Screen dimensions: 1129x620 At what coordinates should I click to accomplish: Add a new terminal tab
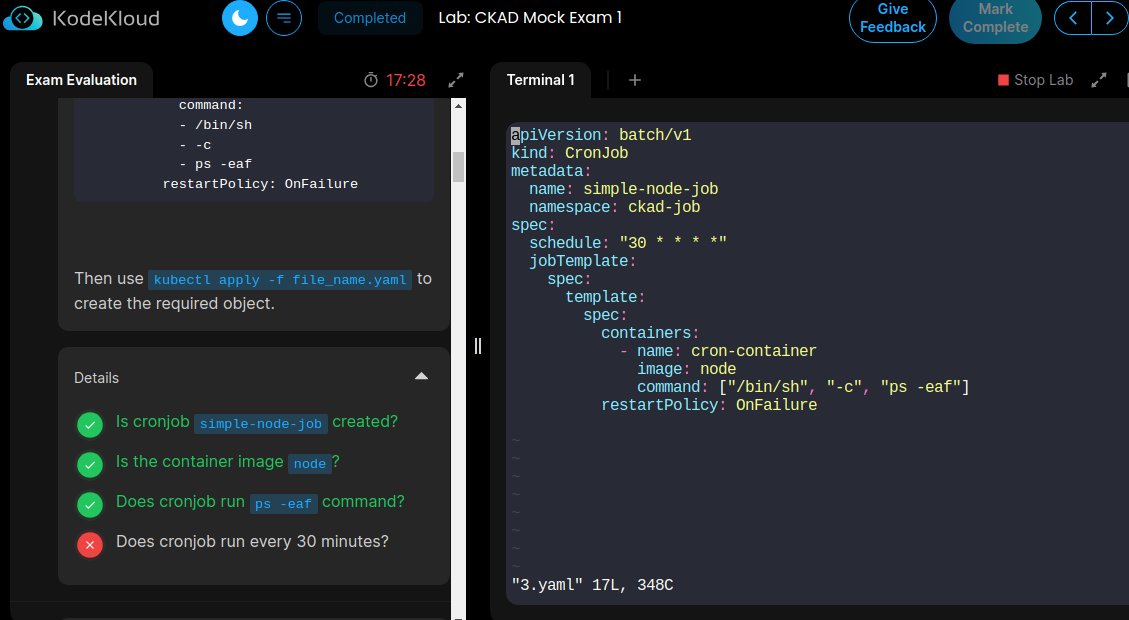pyautogui.click(x=634, y=80)
